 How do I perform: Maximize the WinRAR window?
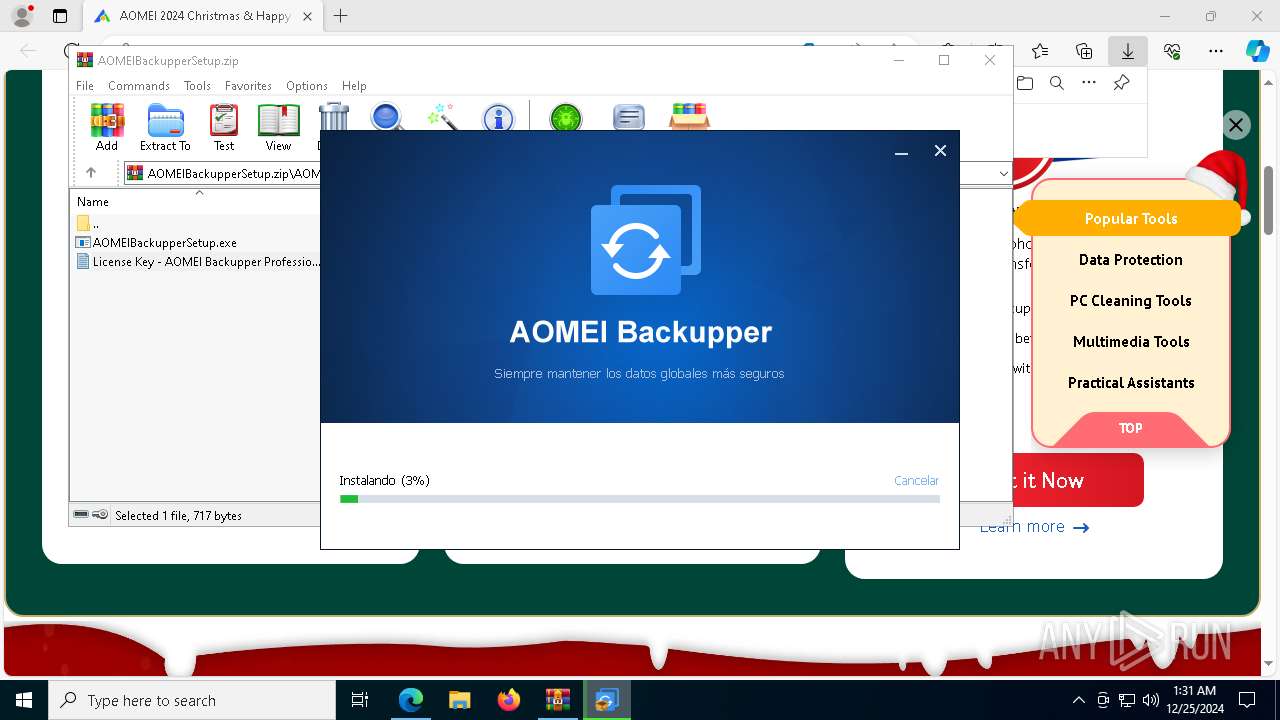(x=944, y=60)
